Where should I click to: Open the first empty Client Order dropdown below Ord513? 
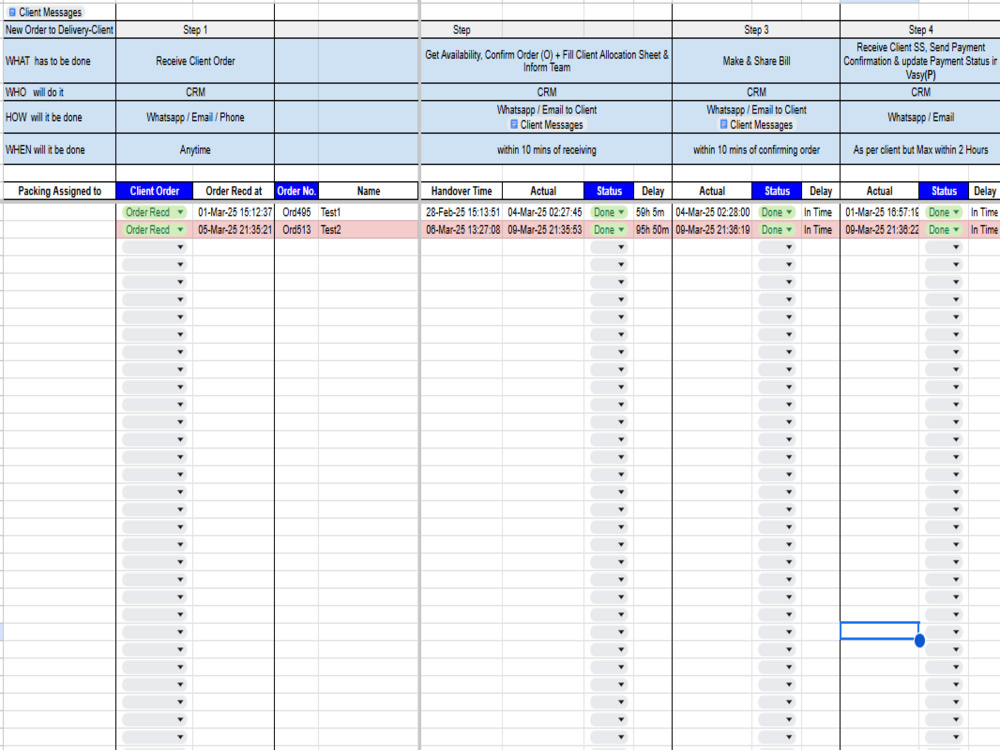click(x=154, y=247)
